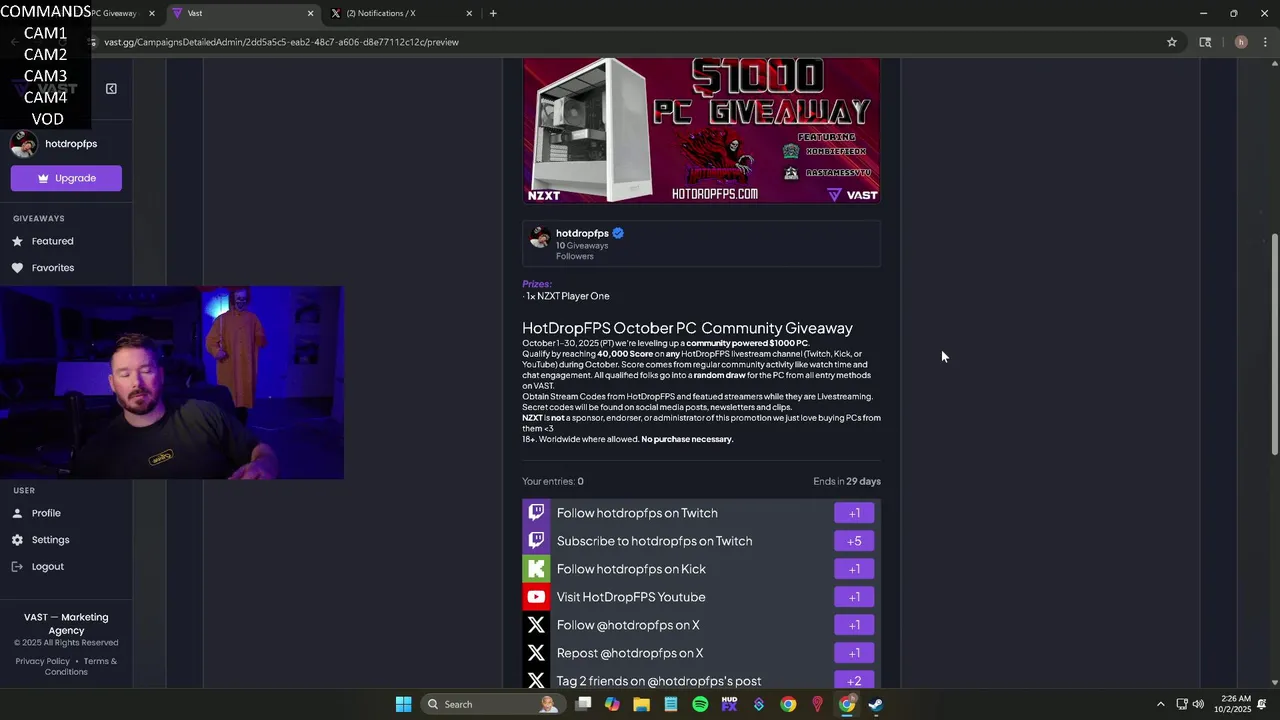1280x720 pixels.
Task: Click the Kick icon for Follow hotdropfps
Action: point(536,569)
